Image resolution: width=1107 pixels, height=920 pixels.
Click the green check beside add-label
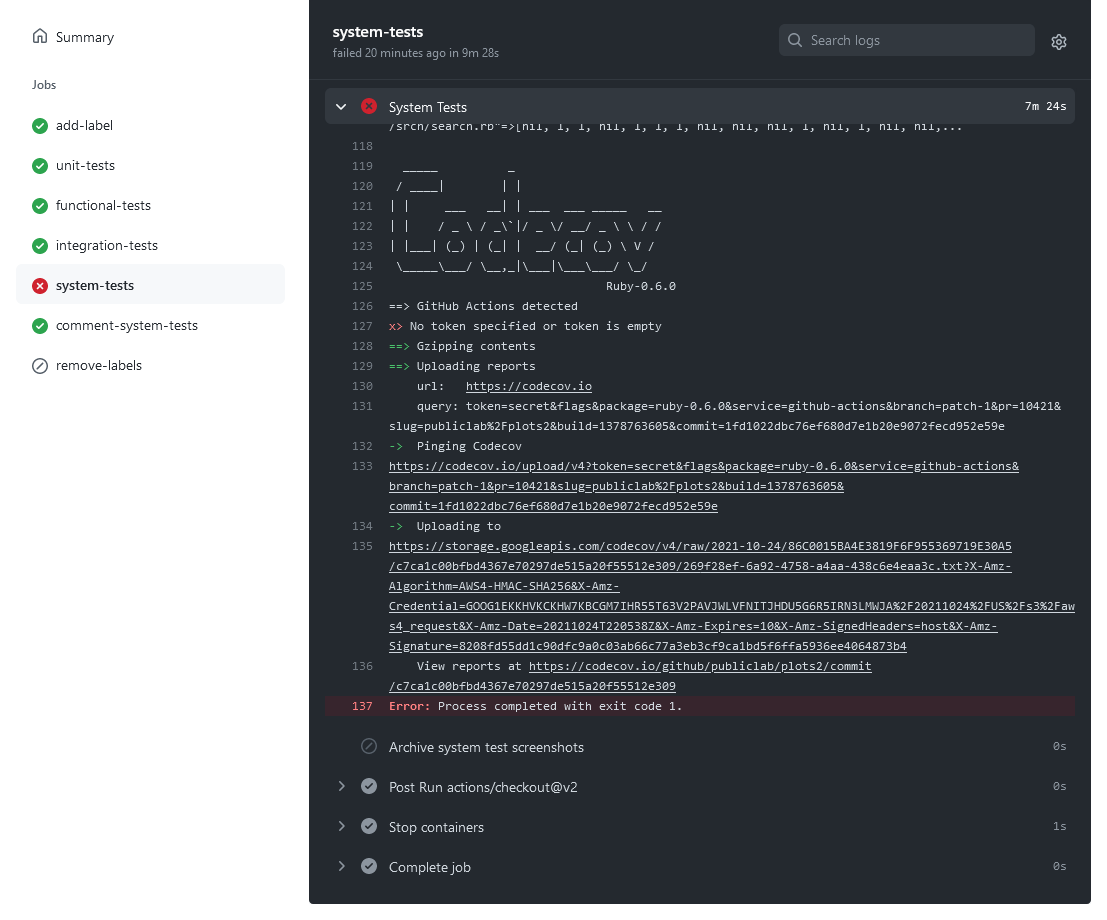40,125
